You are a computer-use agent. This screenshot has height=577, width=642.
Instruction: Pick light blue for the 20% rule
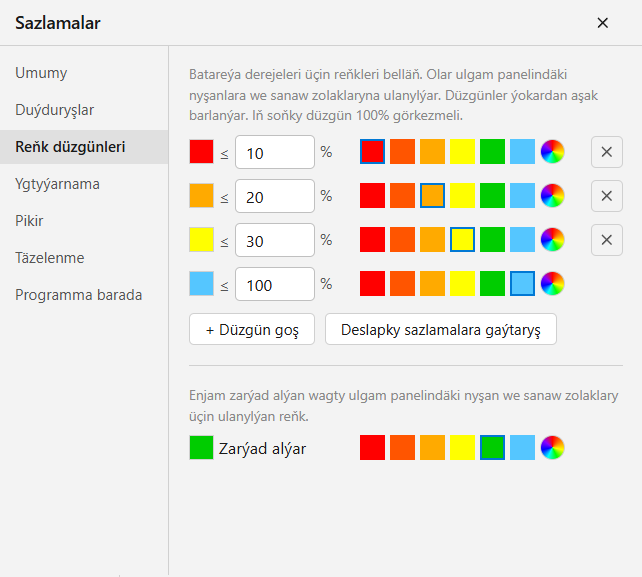click(522, 195)
